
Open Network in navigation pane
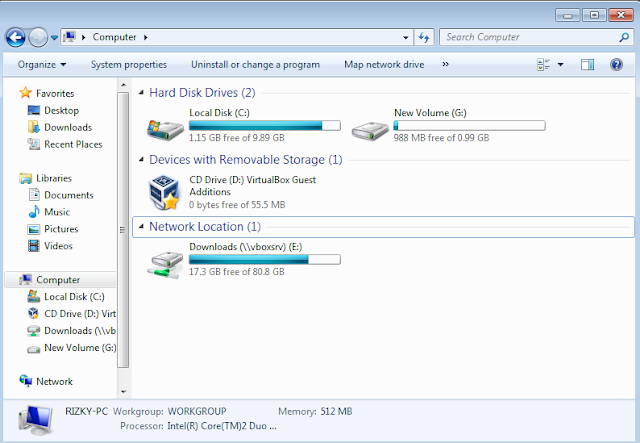coord(54,381)
